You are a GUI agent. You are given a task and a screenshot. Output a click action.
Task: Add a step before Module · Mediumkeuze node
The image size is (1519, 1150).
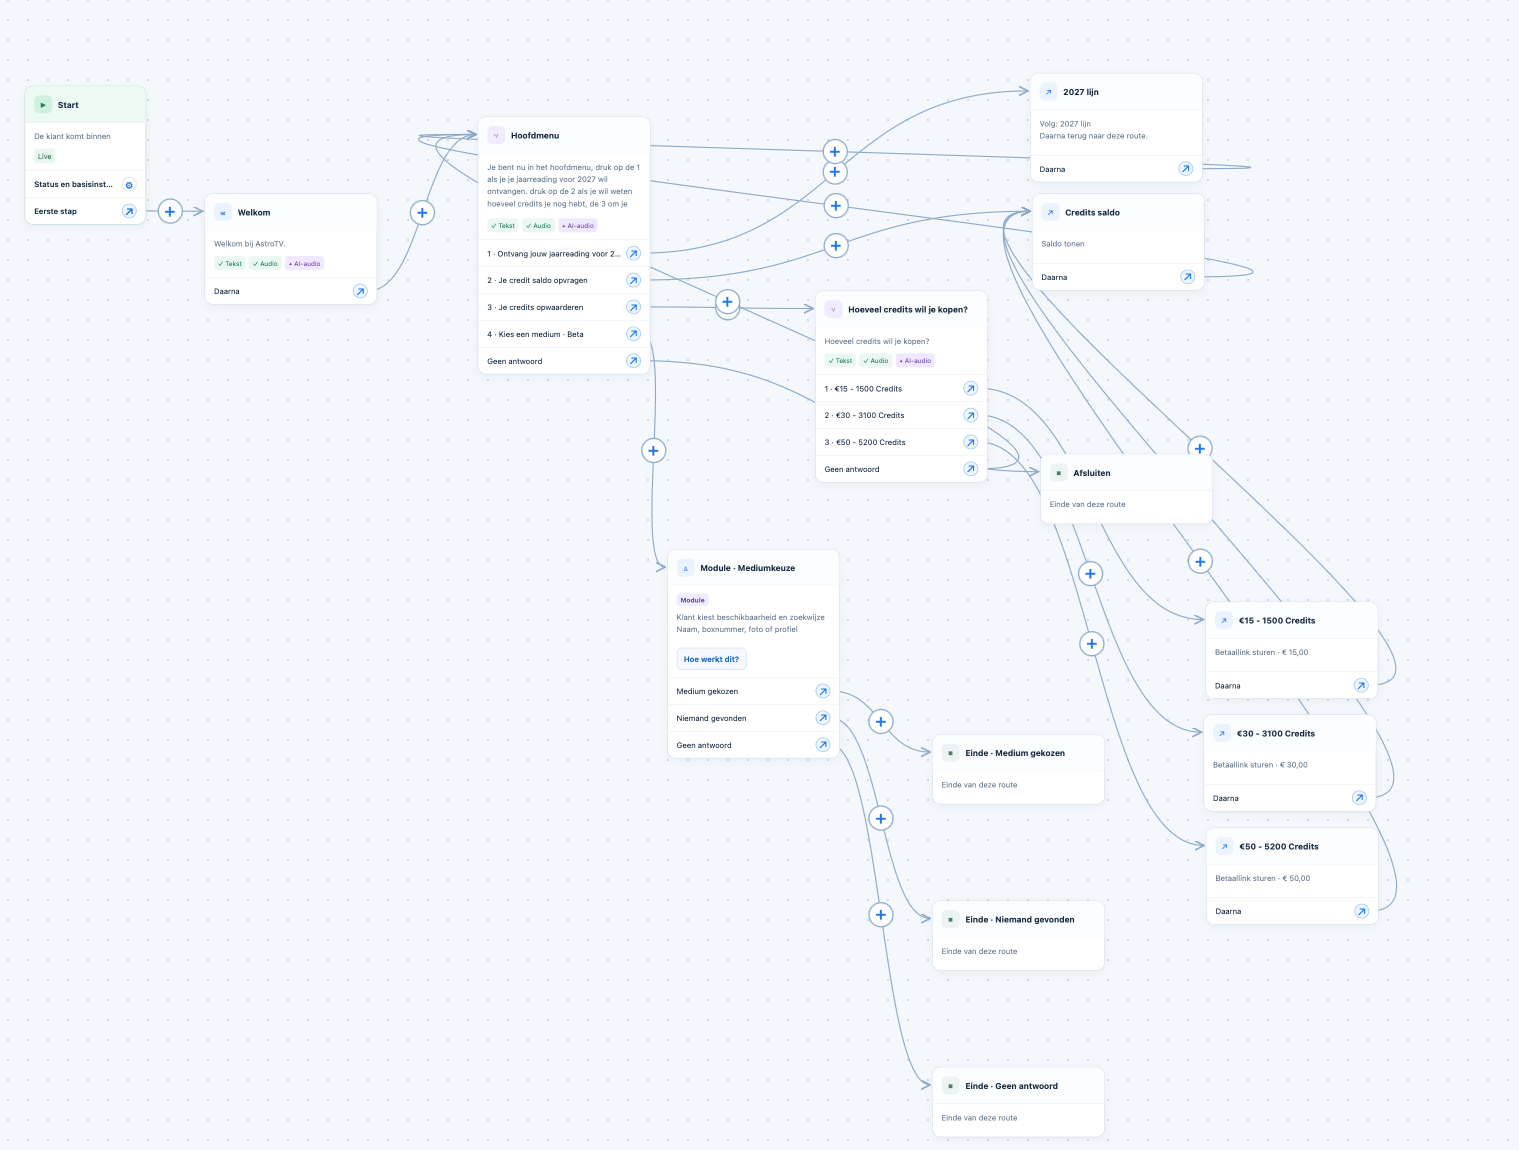[653, 451]
